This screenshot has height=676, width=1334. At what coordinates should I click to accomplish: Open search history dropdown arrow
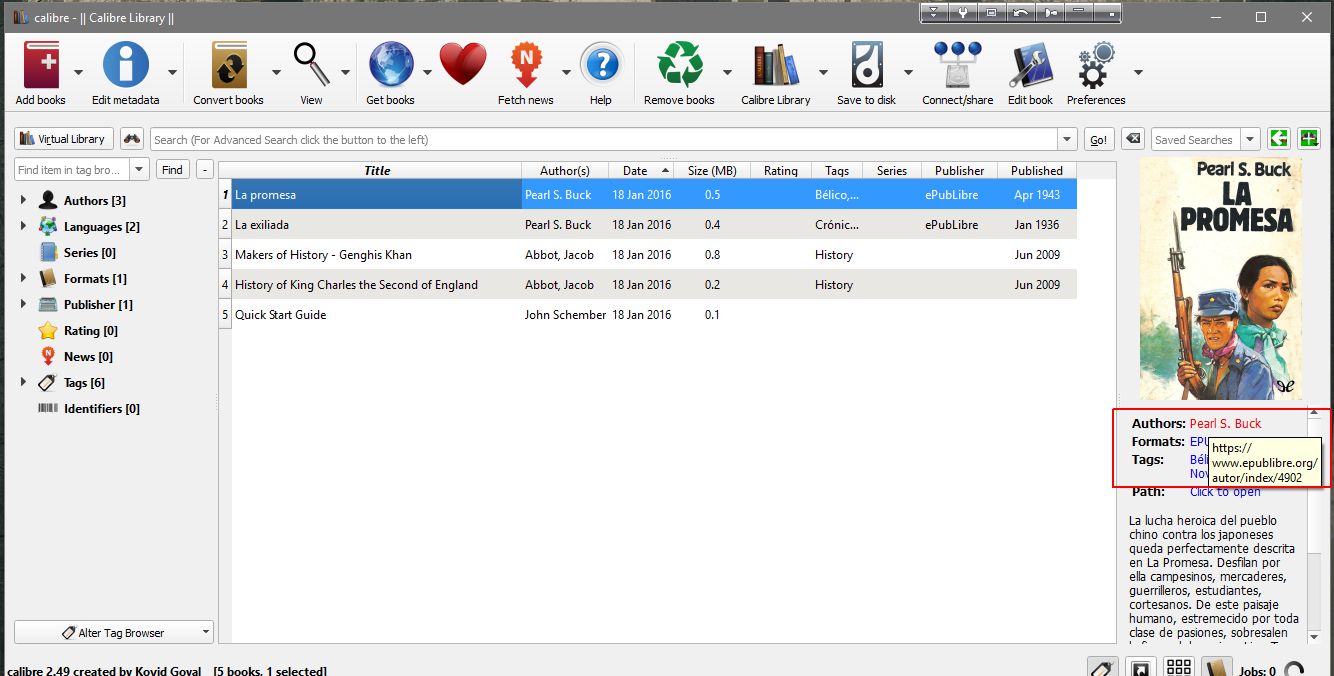(x=1067, y=140)
